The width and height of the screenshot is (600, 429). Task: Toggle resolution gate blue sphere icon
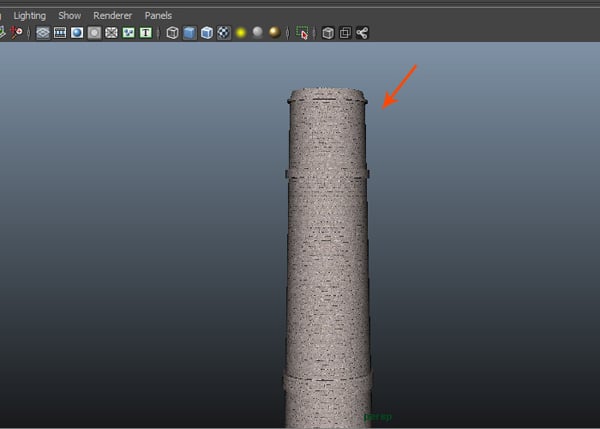[77, 33]
